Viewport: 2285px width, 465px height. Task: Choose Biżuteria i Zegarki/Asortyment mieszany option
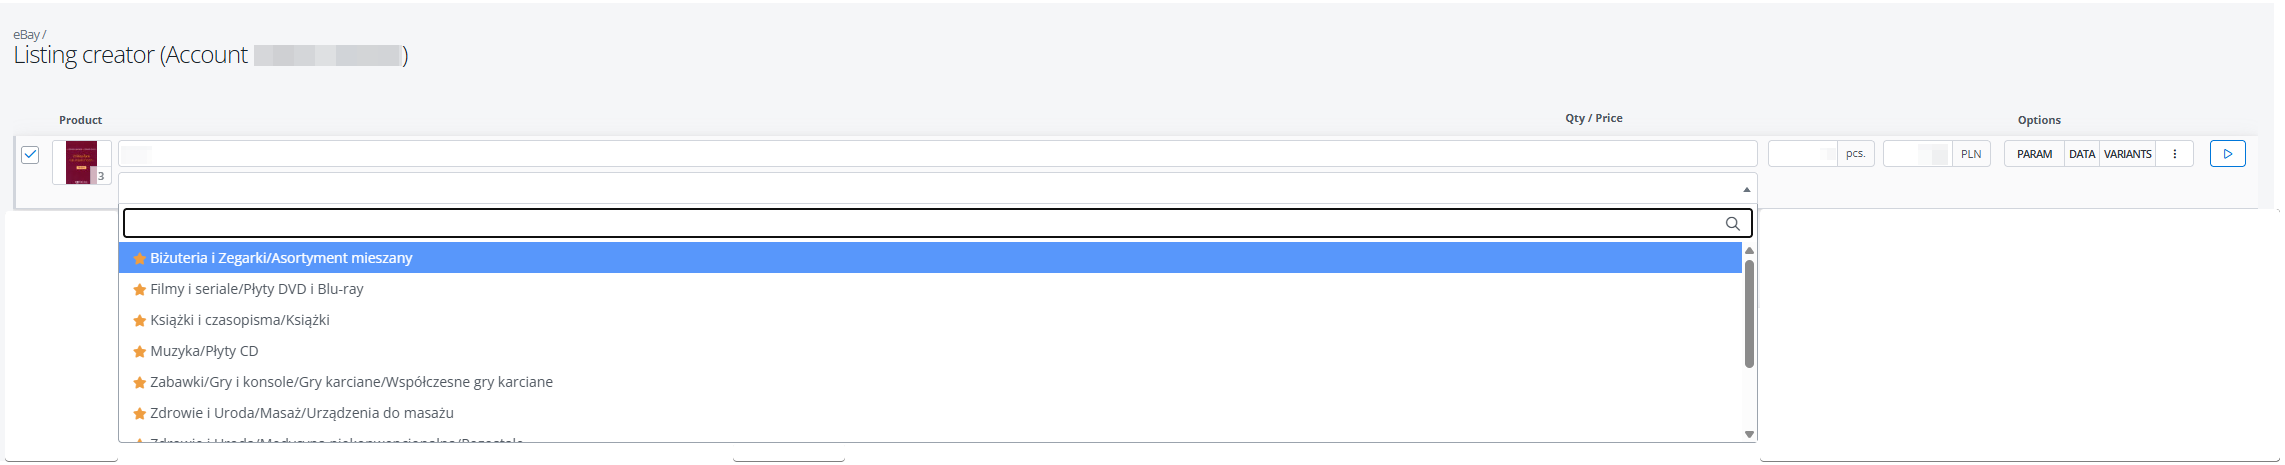pos(281,258)
